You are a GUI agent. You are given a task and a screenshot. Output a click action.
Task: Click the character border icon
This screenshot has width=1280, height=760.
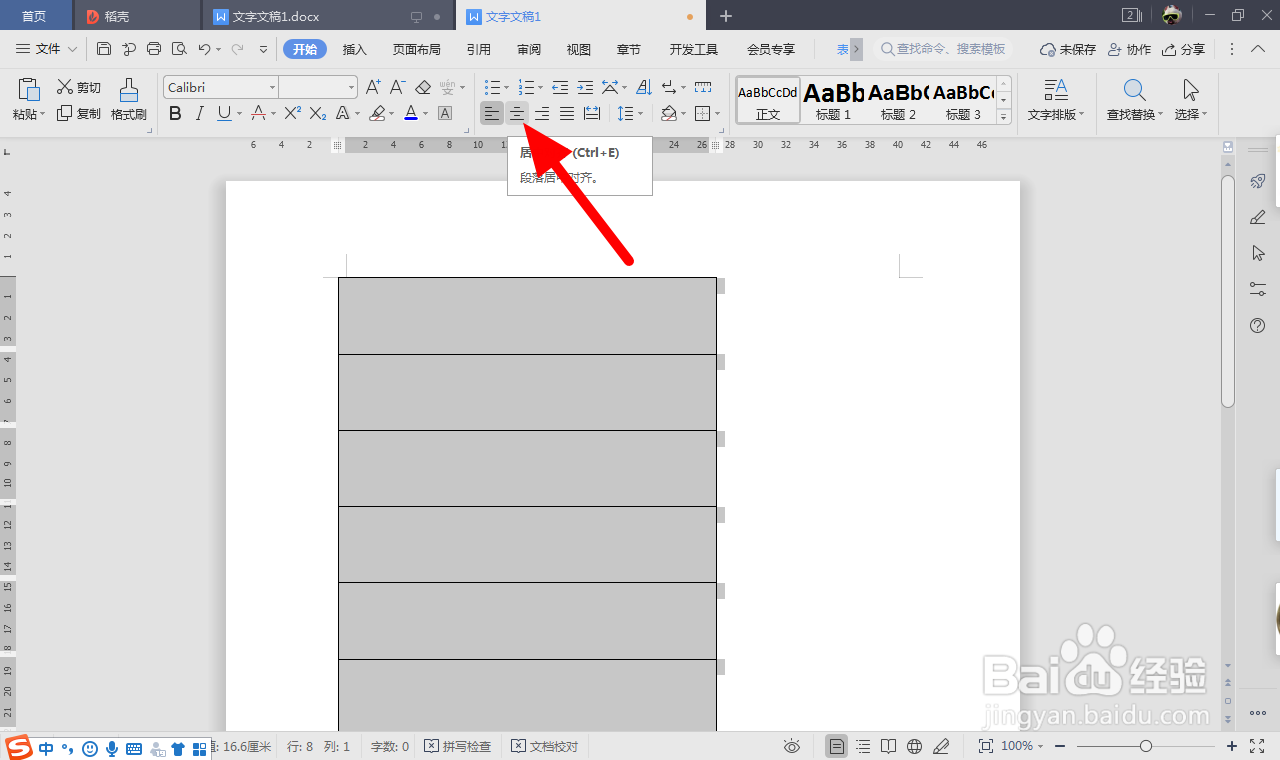coord(445,113)
